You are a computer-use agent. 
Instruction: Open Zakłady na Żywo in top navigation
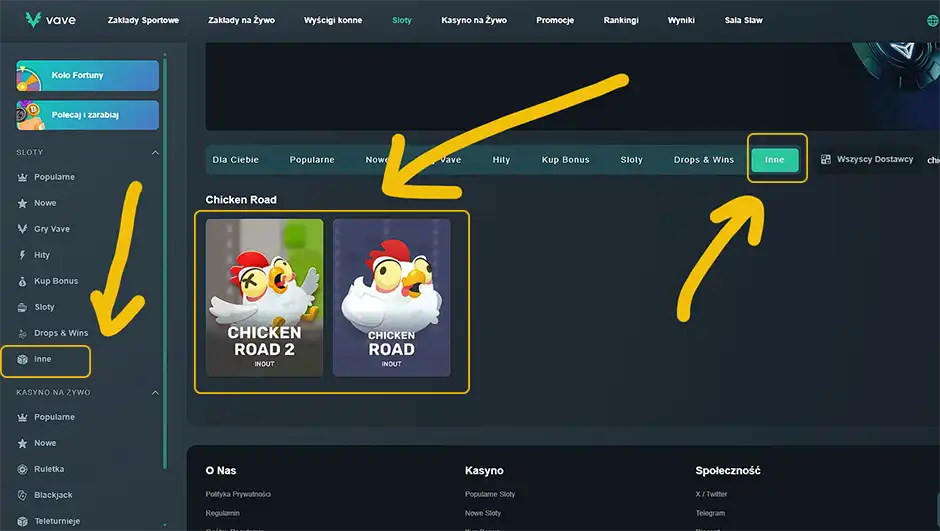(242, 20)
